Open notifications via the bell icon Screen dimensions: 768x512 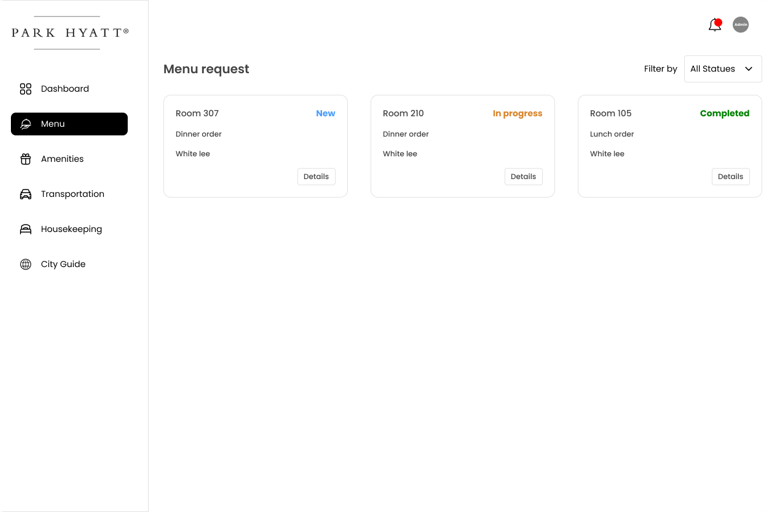tap(715, 24)
